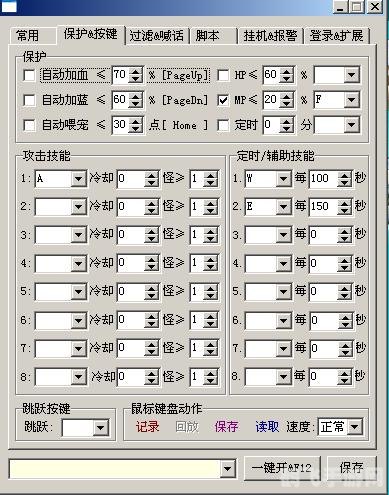
Task: Open attack skill 5 key dropdown
Action: tap(79, 292)
